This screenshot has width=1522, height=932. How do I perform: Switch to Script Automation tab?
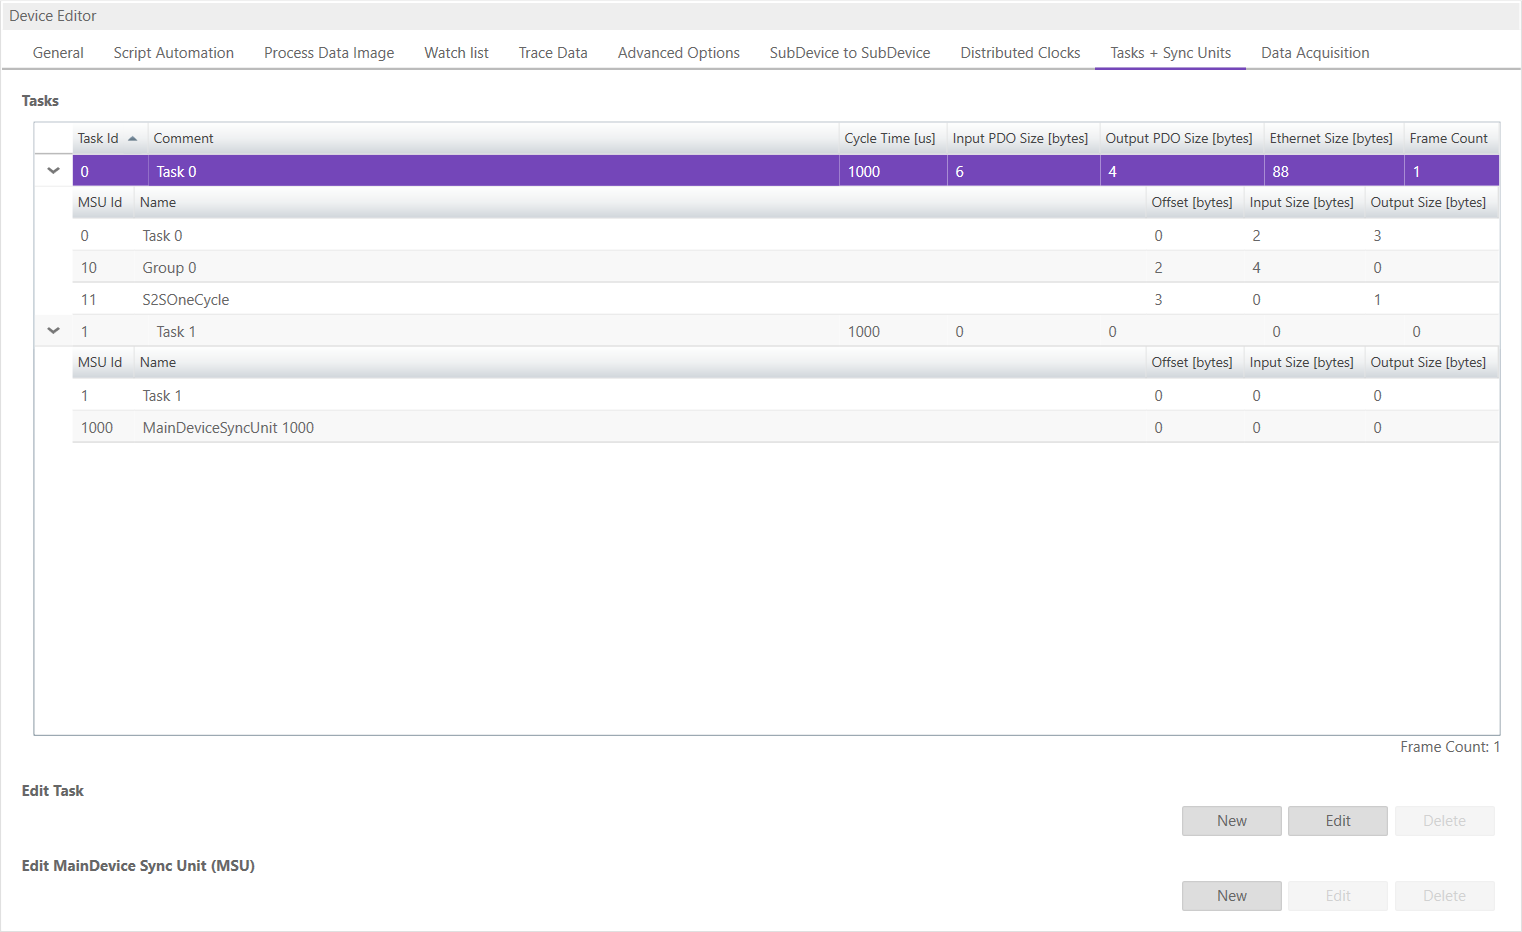click(173, 53)
